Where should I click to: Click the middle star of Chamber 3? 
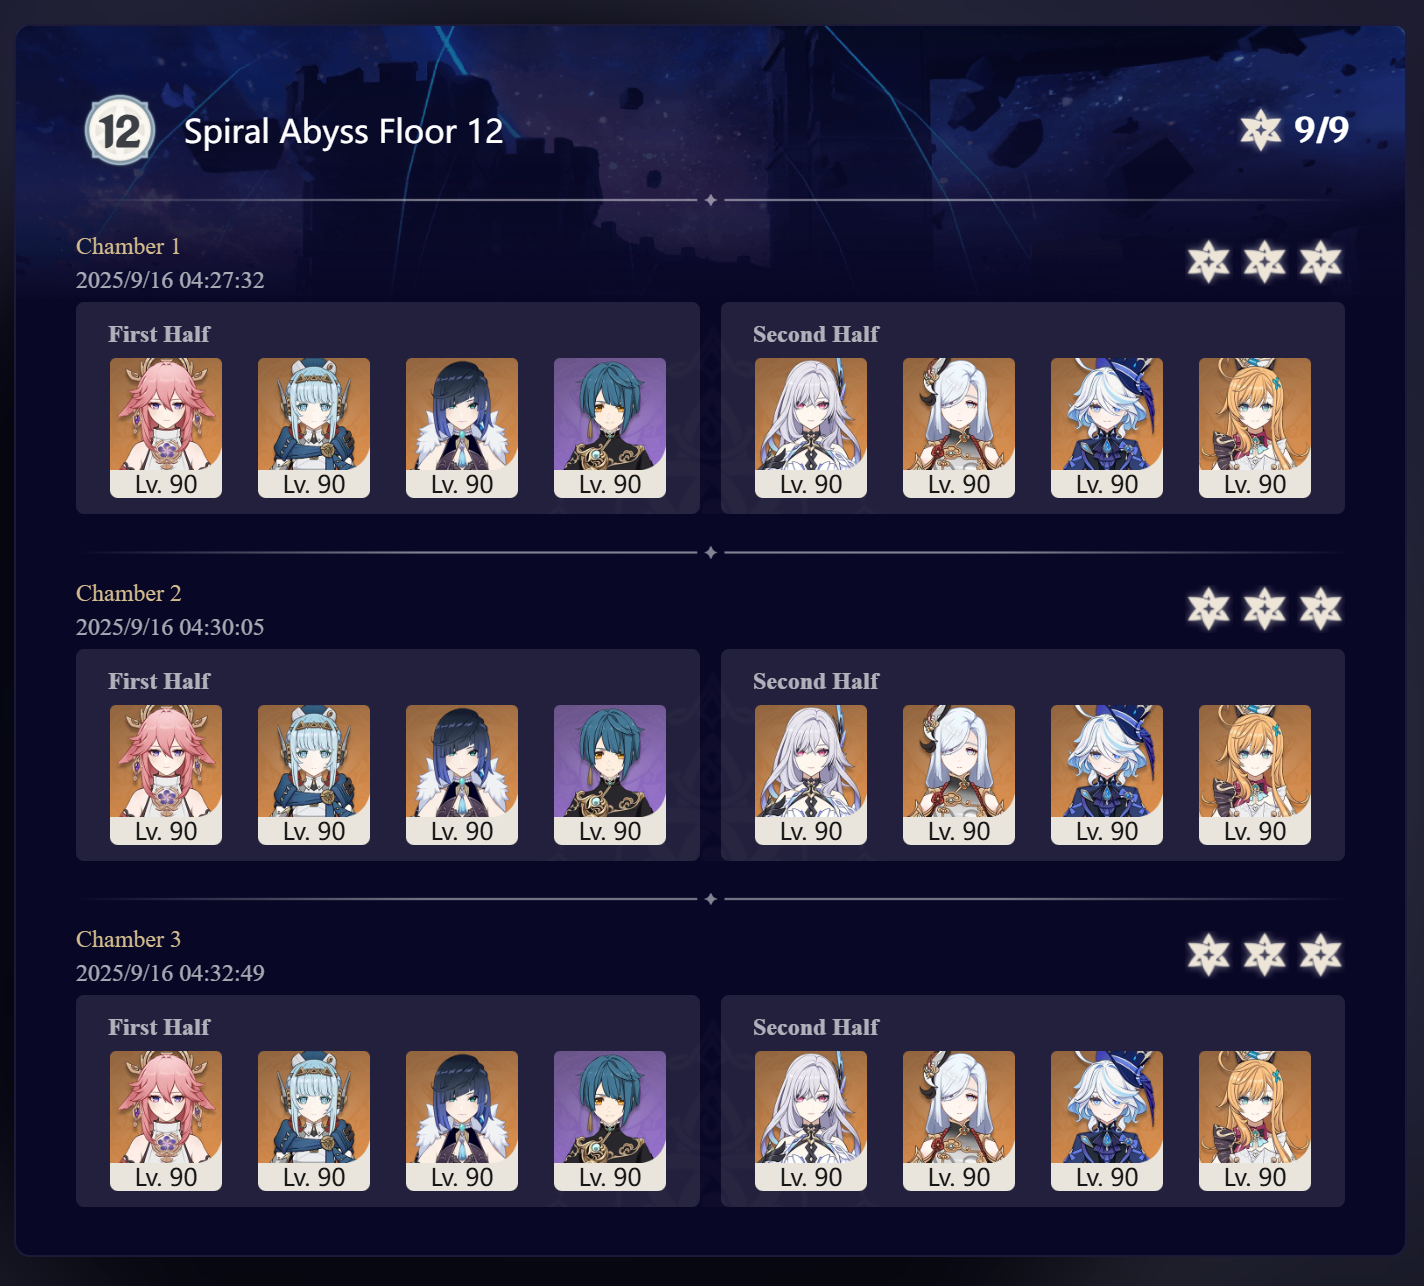click(x=1265, y=955)
